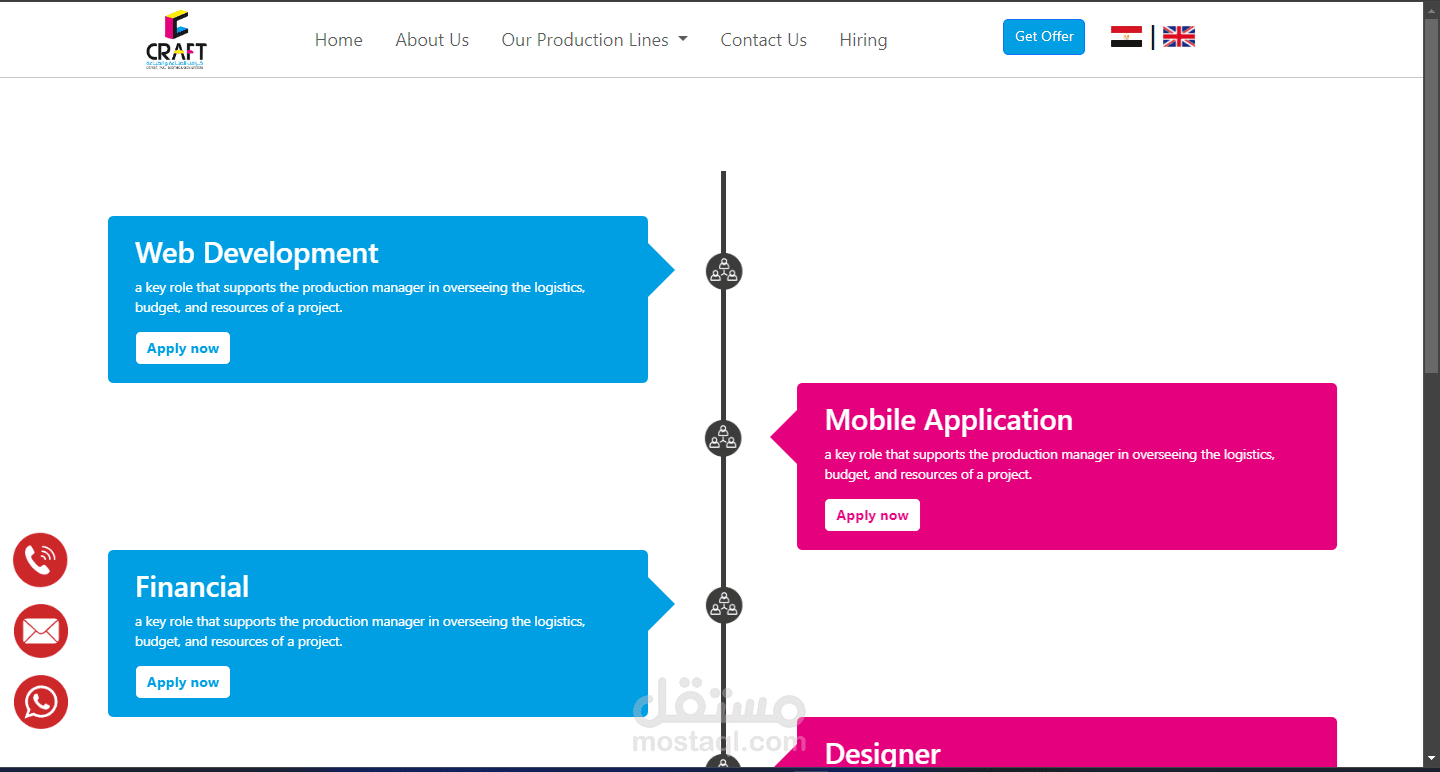Click the Get Offer button
The image size is (1440, 772).
pos(1044,36)
